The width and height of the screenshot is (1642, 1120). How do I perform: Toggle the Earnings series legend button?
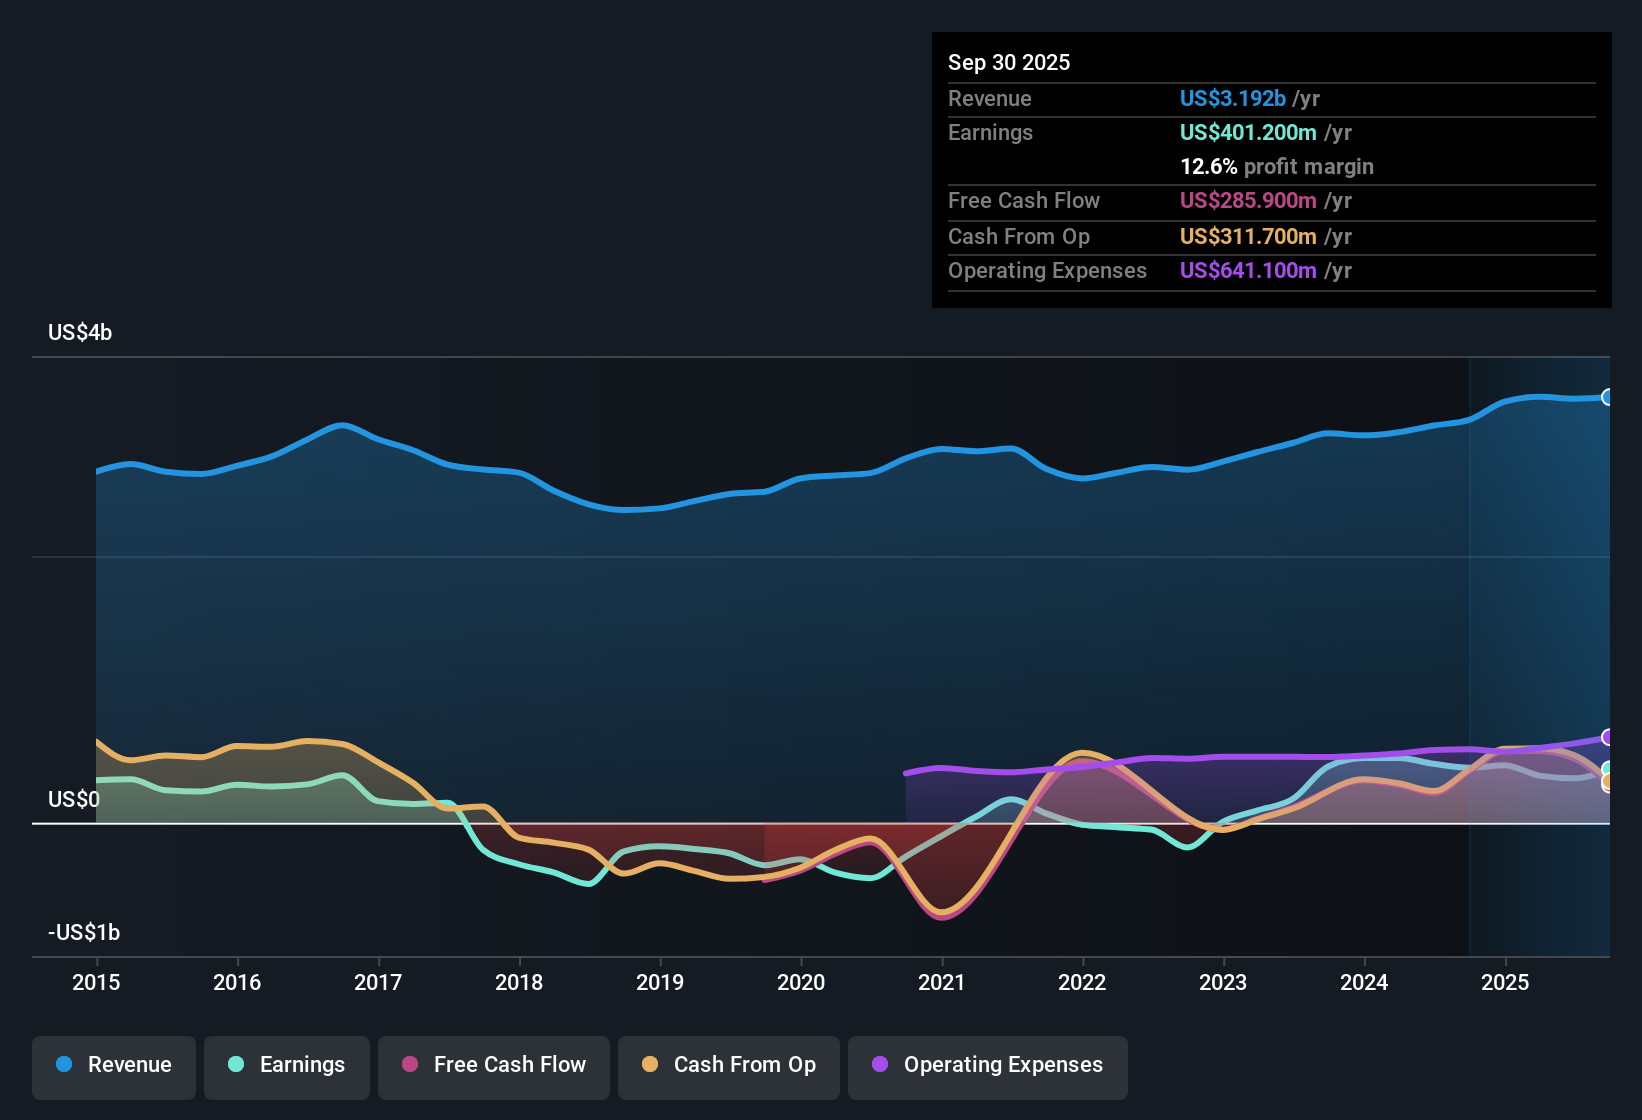(x=287, y=1067)
